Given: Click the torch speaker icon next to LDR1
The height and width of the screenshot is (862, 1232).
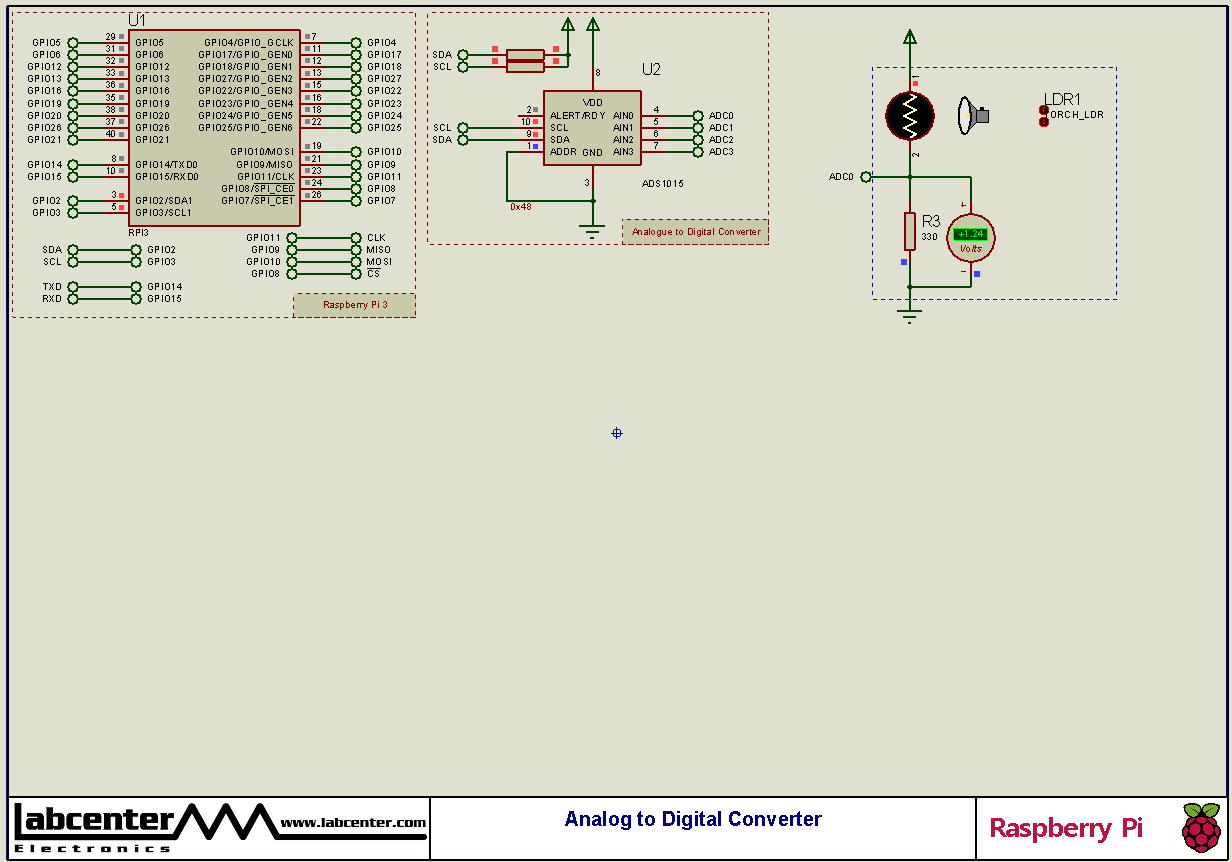Looking at the screenshot, I should point(973,115).
